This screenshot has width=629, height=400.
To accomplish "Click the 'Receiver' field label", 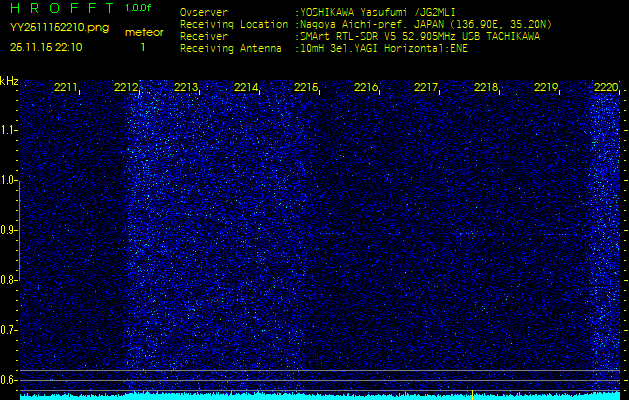I will point(204,37).
